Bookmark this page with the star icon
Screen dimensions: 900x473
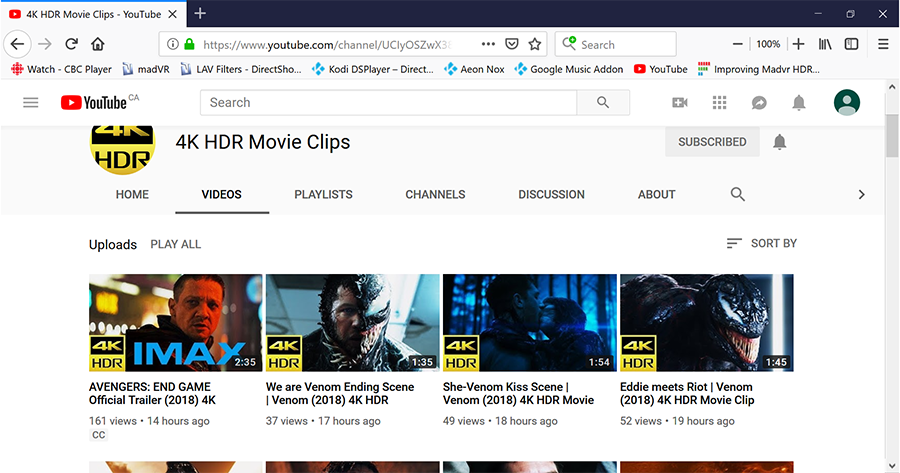[x=535, y=44]
